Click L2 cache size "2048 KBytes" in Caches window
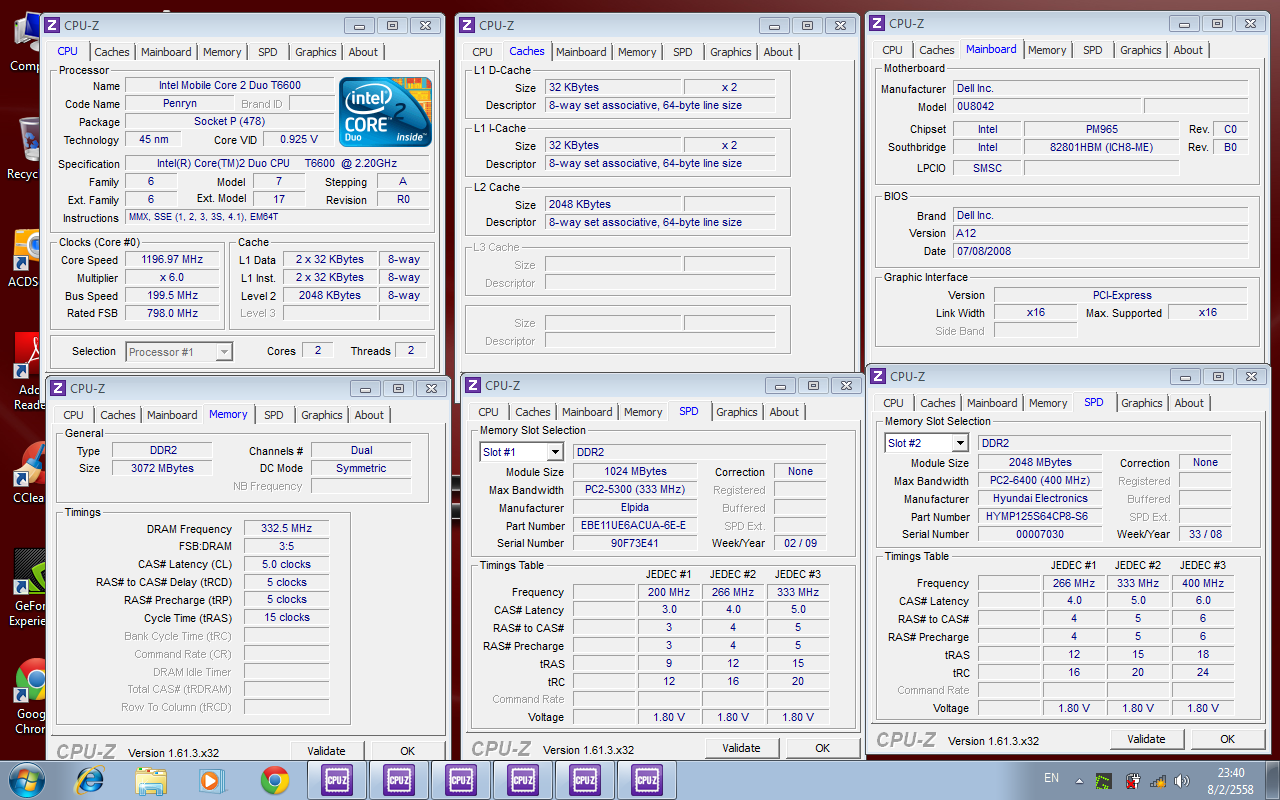Image resolution: width=1280 pixels, height=800 pixels. pos(612,205)
